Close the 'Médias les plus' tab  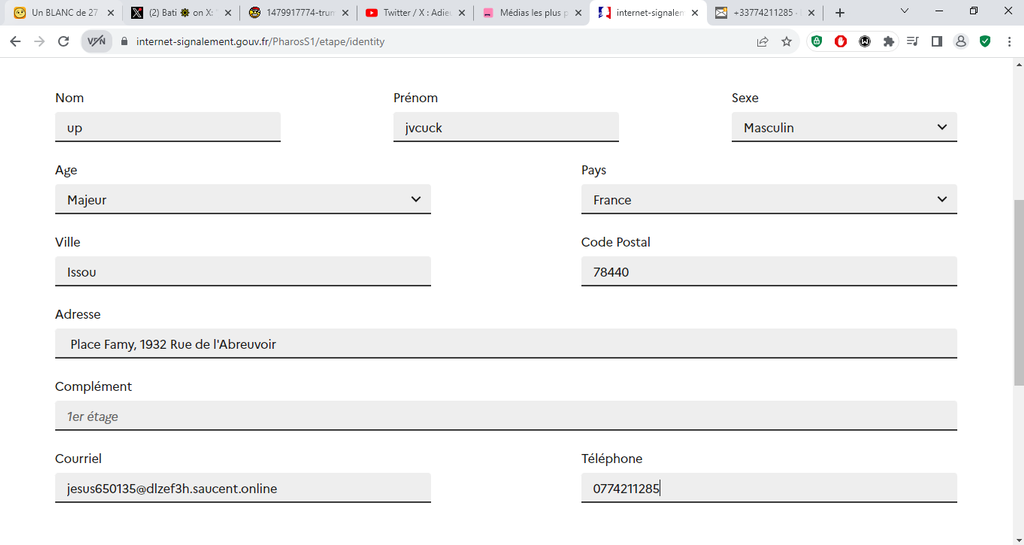pyautogui.click(x=578, y=12)
